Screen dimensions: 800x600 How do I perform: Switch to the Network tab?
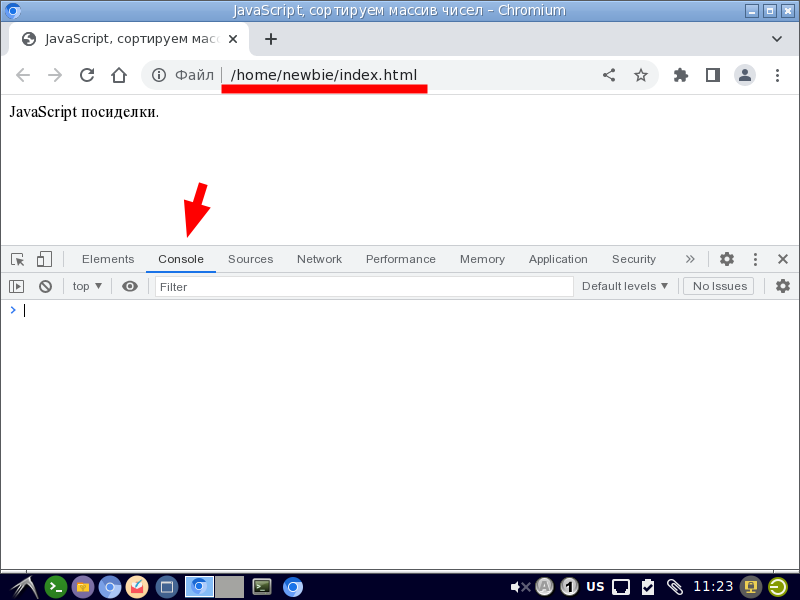(319, 259)
